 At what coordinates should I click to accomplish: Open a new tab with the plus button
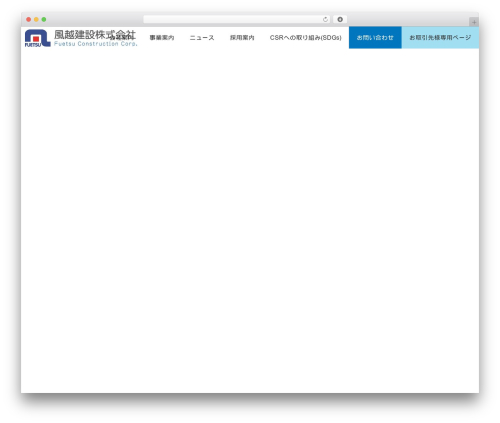coord(474,22)
